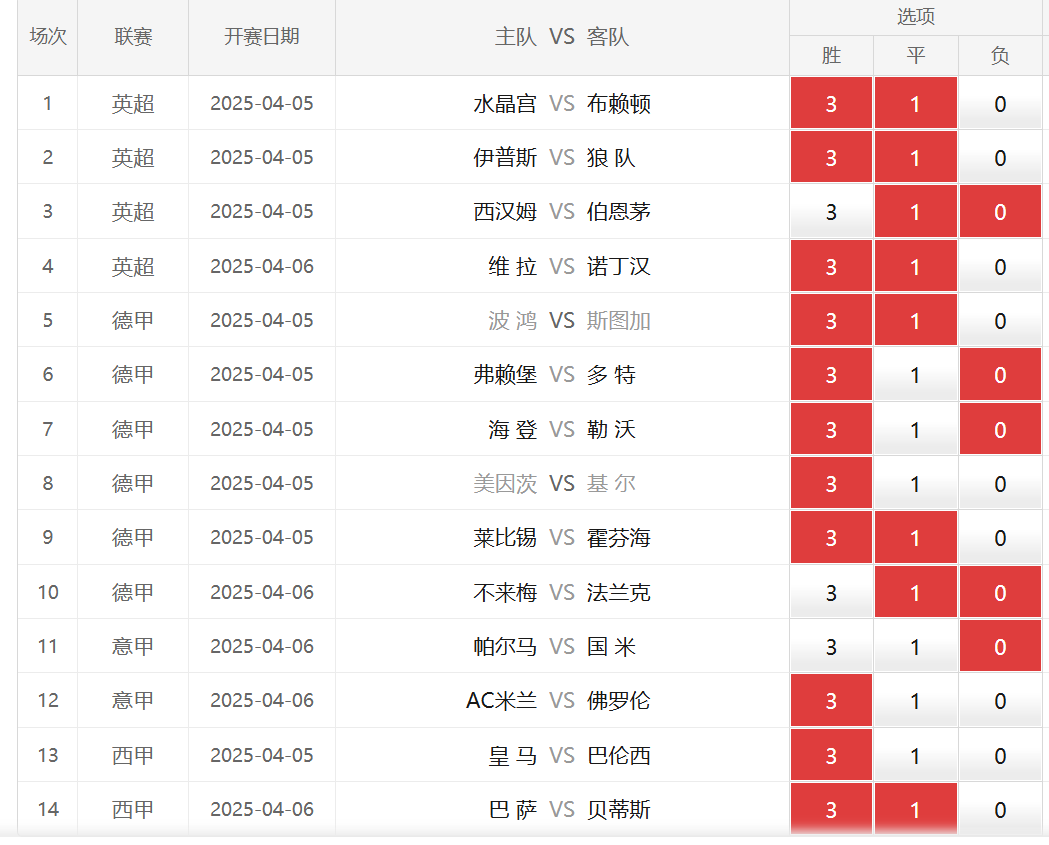Deselect 平 (1) for 西汉姆 VS 伯恩茅
The width and height of the screenshot is (1049, 845).
pos(915,211)
